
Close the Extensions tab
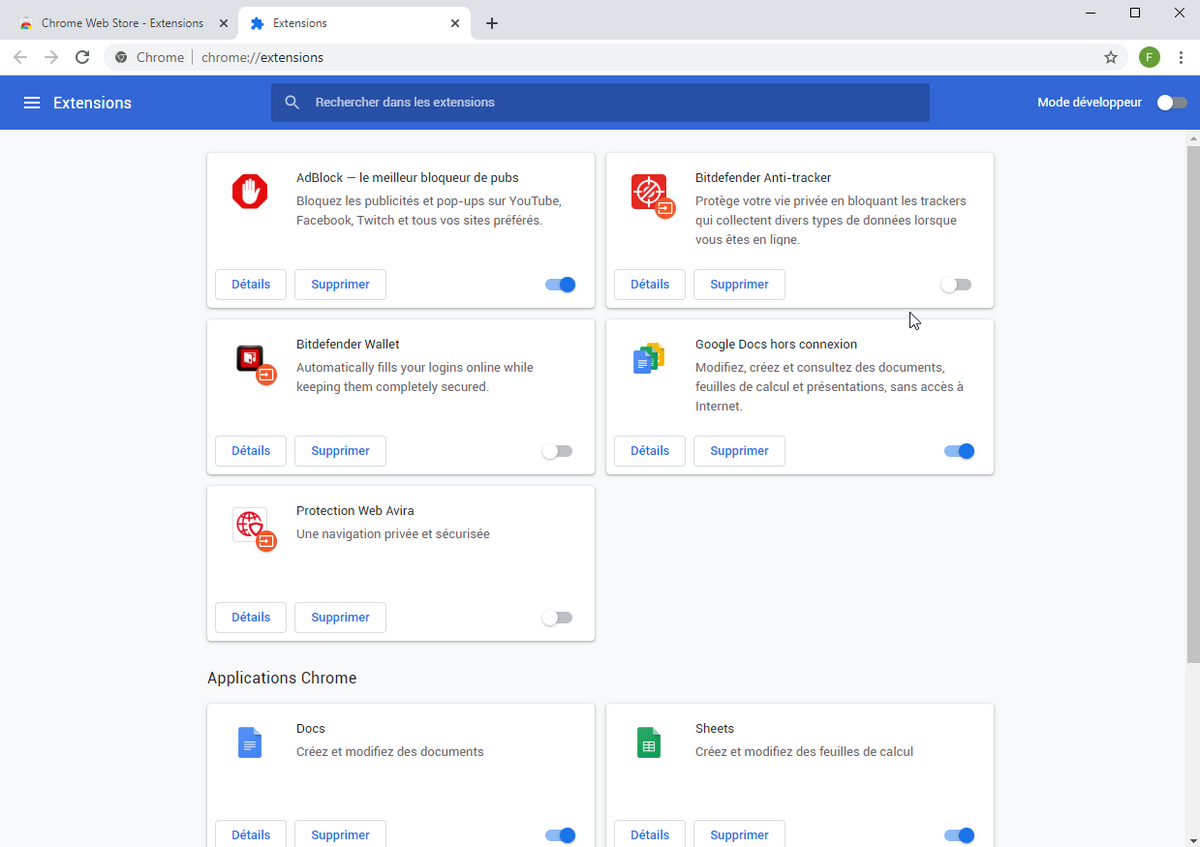coord(455,23)
